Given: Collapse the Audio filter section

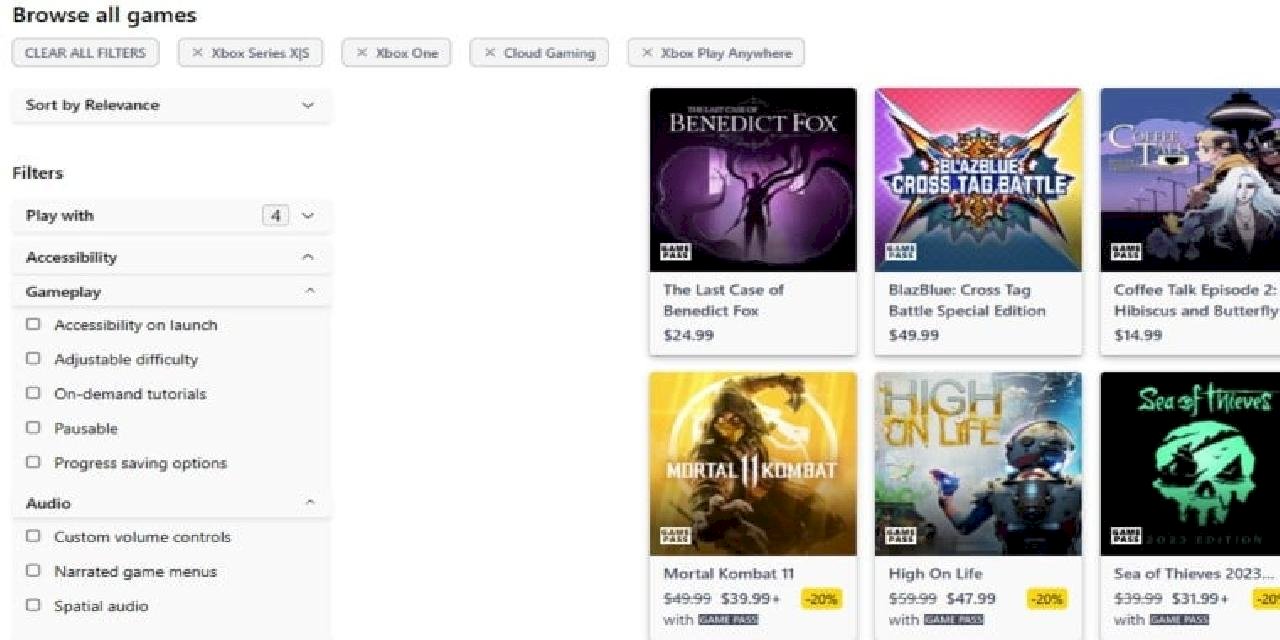Looking at the screenshot, I should (310, 503).
